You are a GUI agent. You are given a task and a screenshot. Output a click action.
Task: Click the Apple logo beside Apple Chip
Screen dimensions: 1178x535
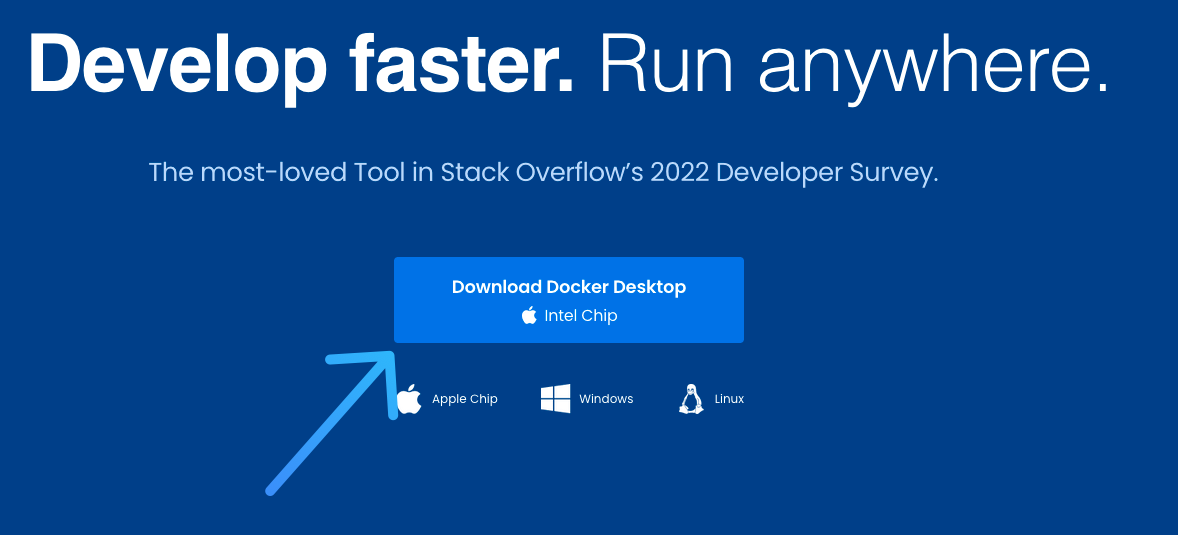[x=409, y=399]
